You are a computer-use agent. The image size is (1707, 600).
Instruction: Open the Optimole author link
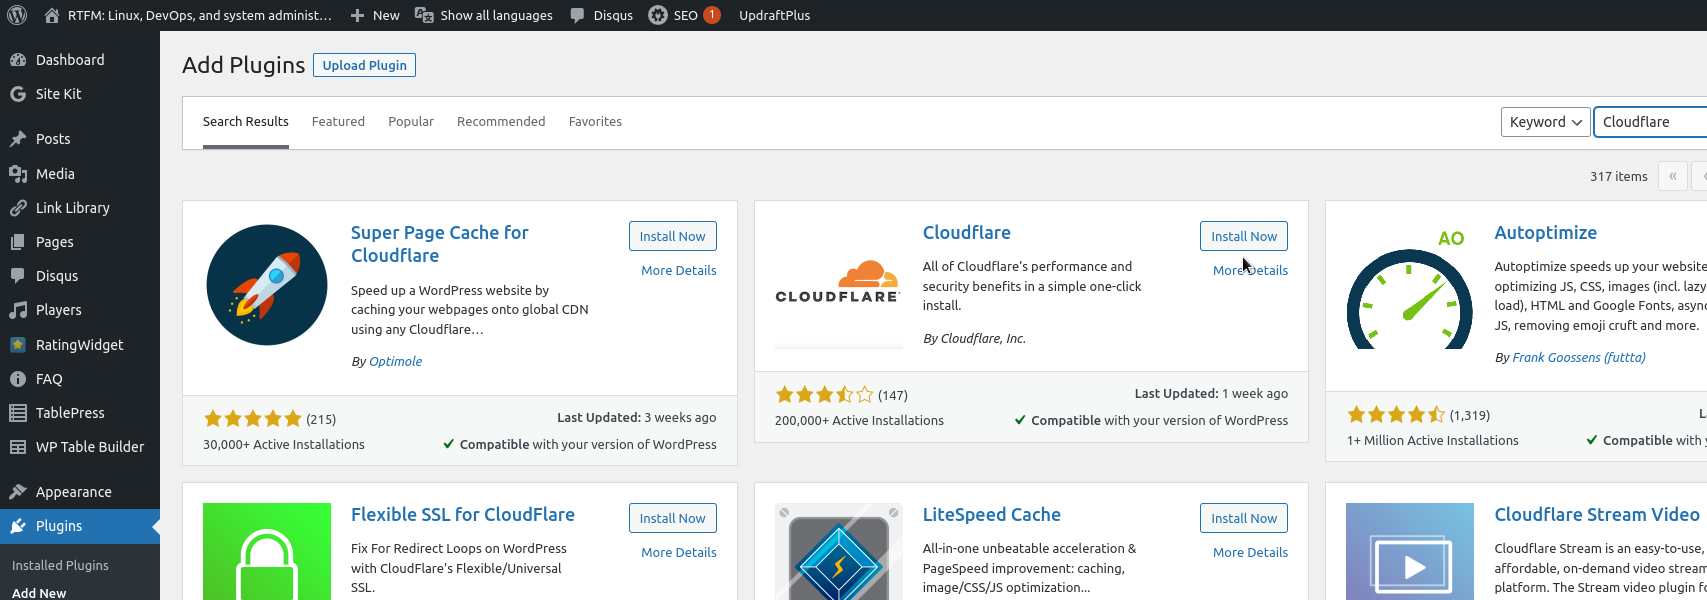[x=396, y=362]
